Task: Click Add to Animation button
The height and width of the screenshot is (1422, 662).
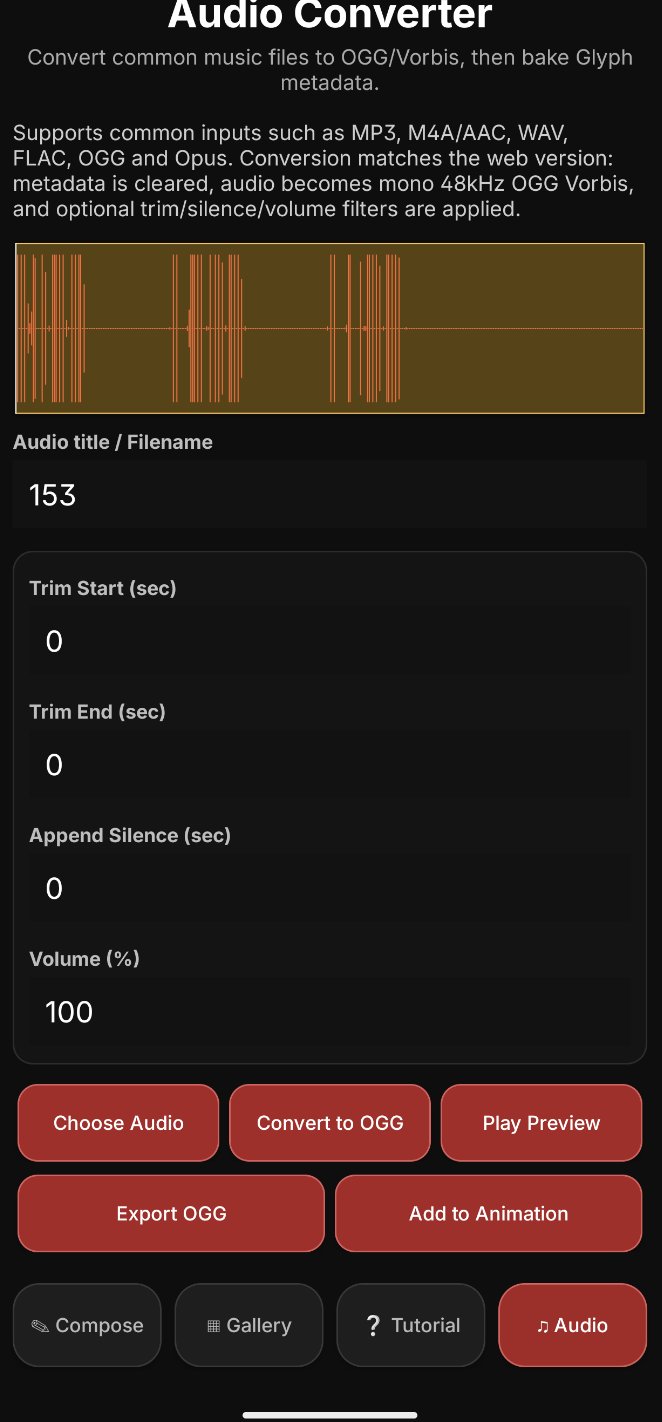Action: click(x=488, y=1213)
